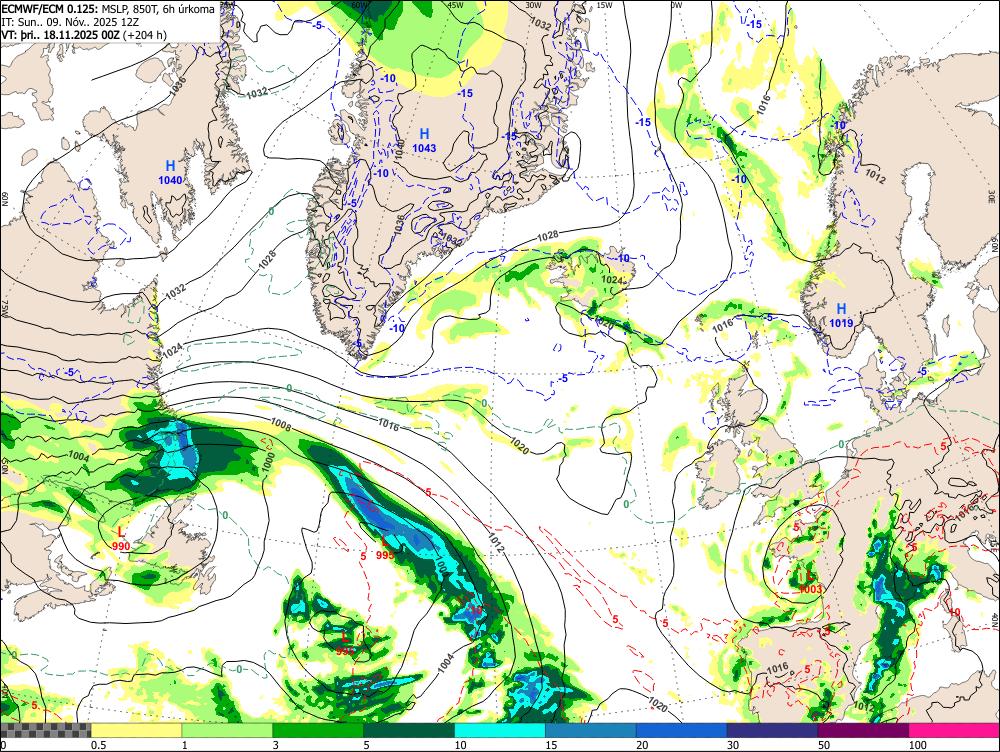Click the 30 legend scale value
The width and height of the screenshot is (1000, 752).
(733, 745)
